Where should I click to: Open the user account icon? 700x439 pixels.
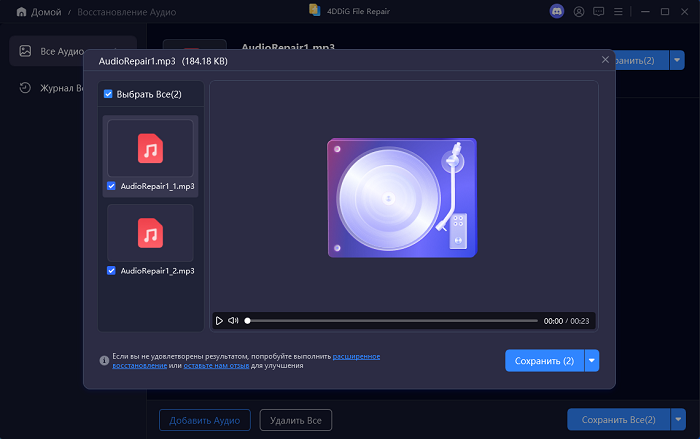(579, 12)
